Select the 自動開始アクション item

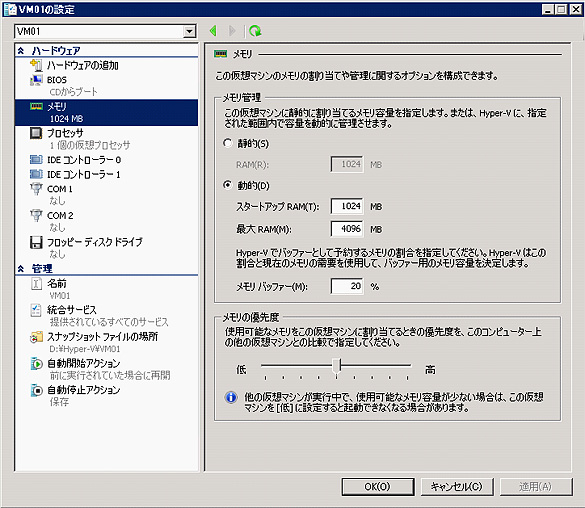tap(84, 363)
